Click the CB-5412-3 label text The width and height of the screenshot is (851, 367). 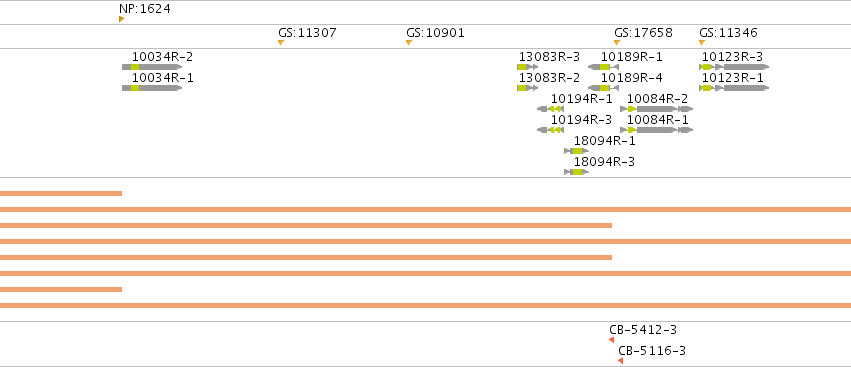tap(643, 330)
